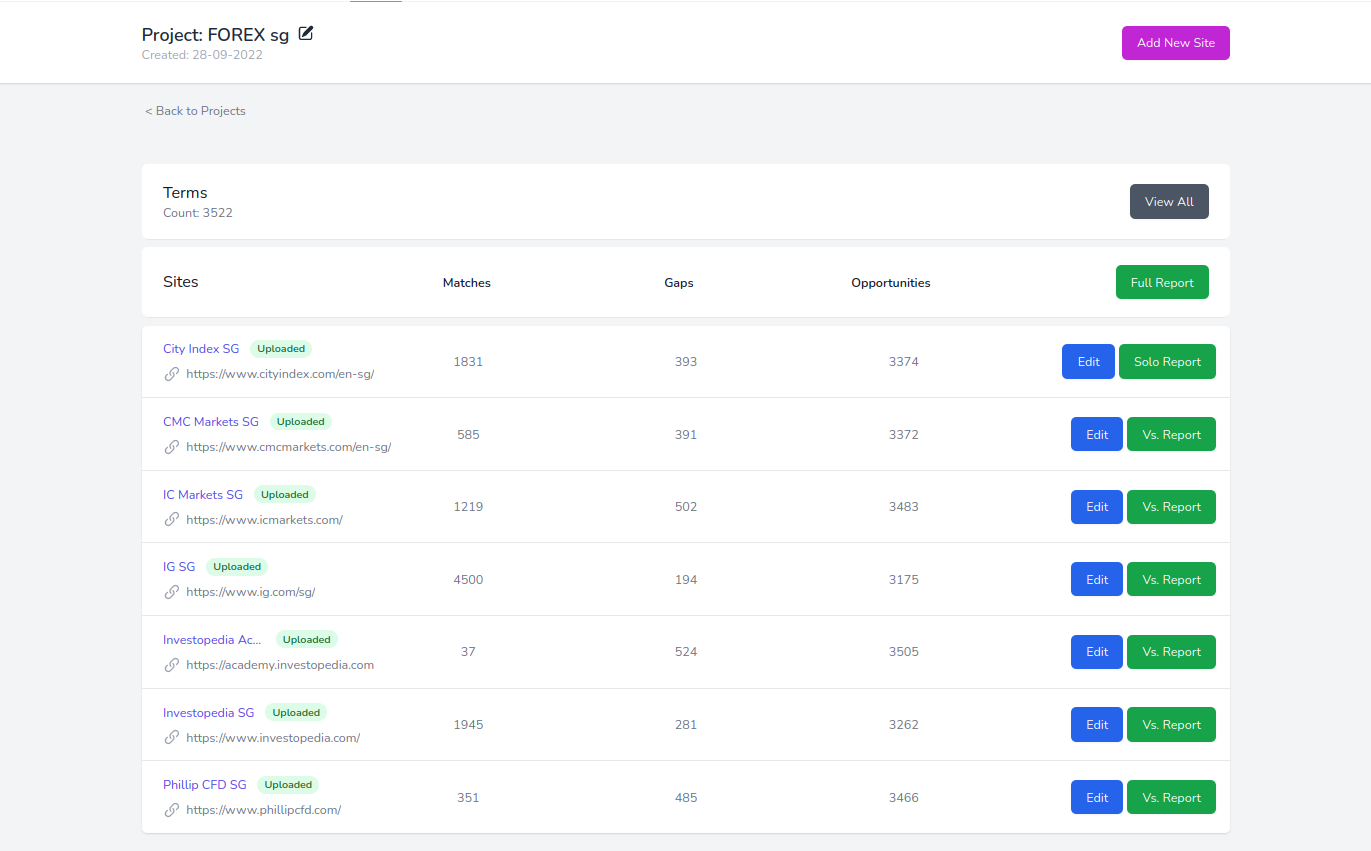Open the Phillip CFD SG site name

(x=205, y=785)
